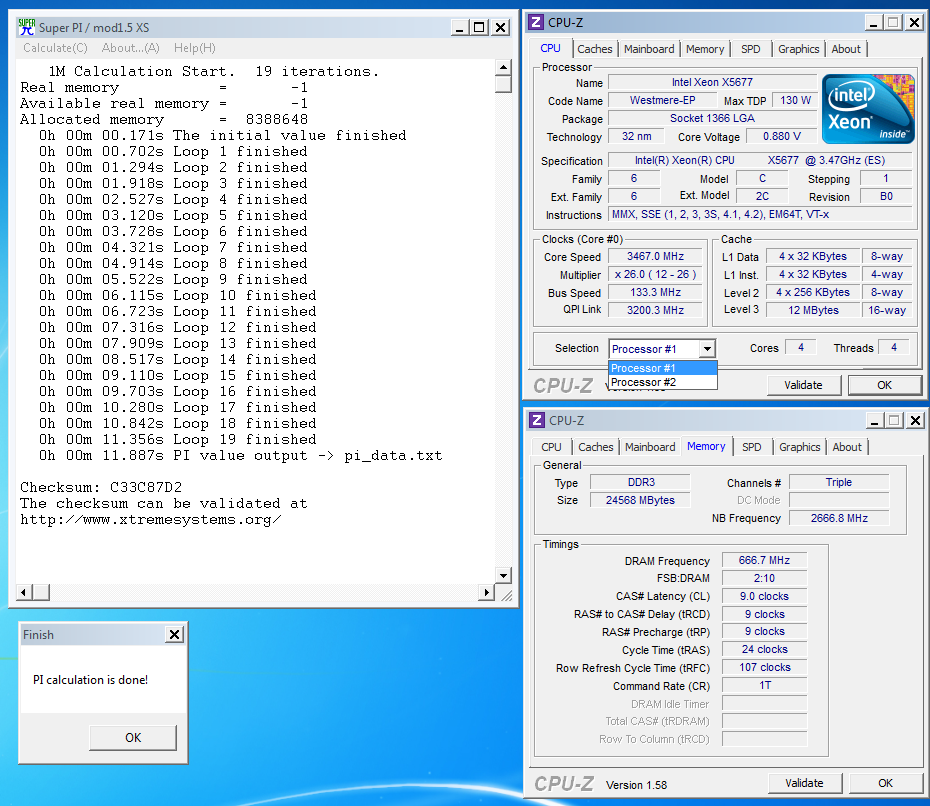Image resolution: width=930 pixels, height=806 pixels.
Task: Maximize the Super PI window
Action: pos(479,27)
